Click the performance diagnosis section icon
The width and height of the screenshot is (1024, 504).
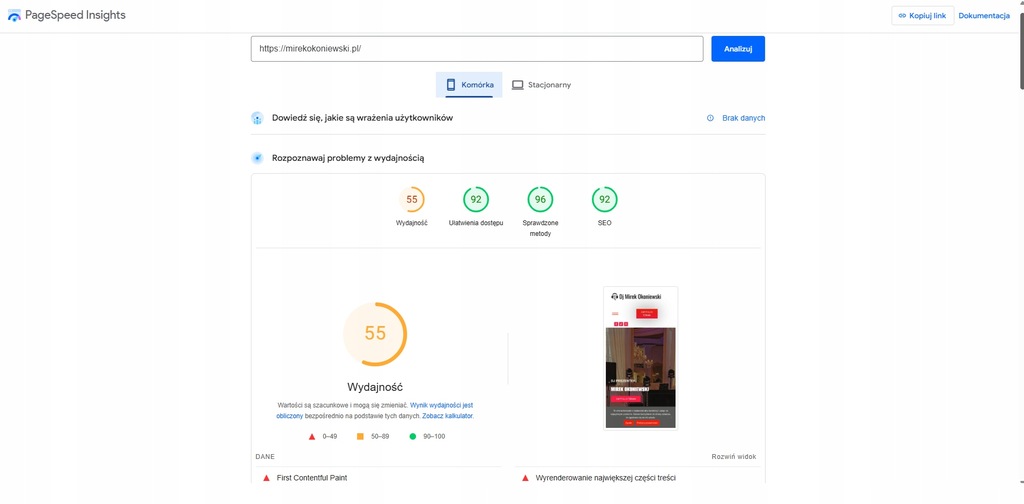tap(257, 158)
